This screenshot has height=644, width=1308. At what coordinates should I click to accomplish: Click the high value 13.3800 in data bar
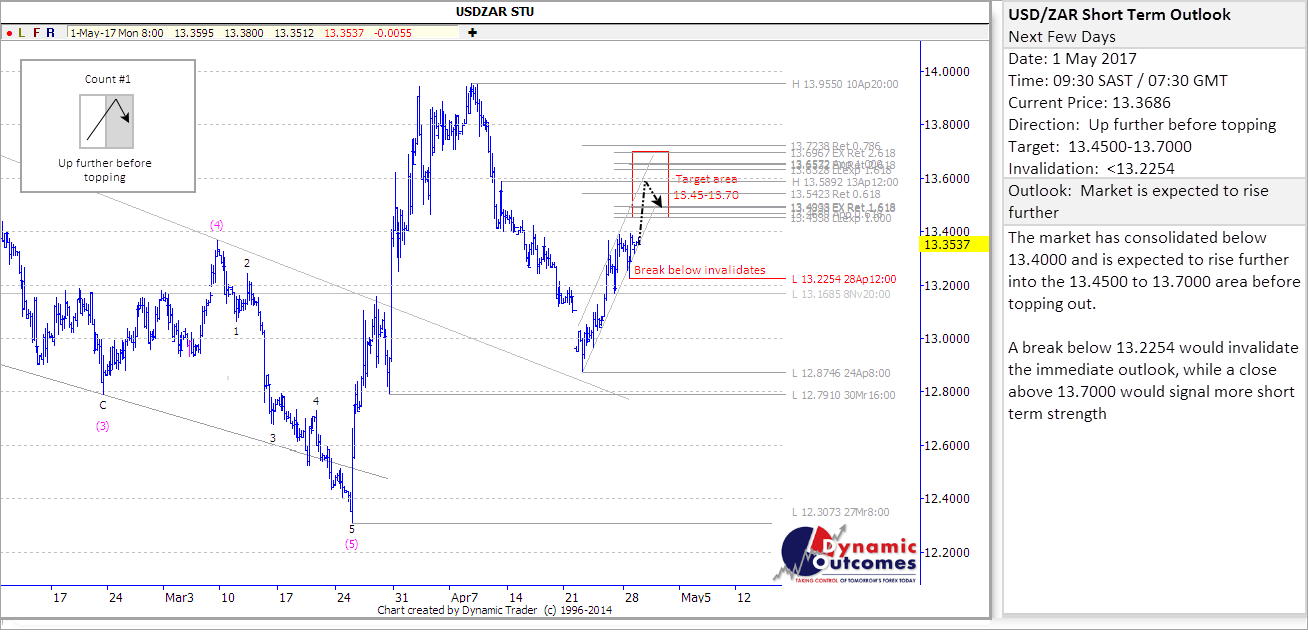coord(244,32)
